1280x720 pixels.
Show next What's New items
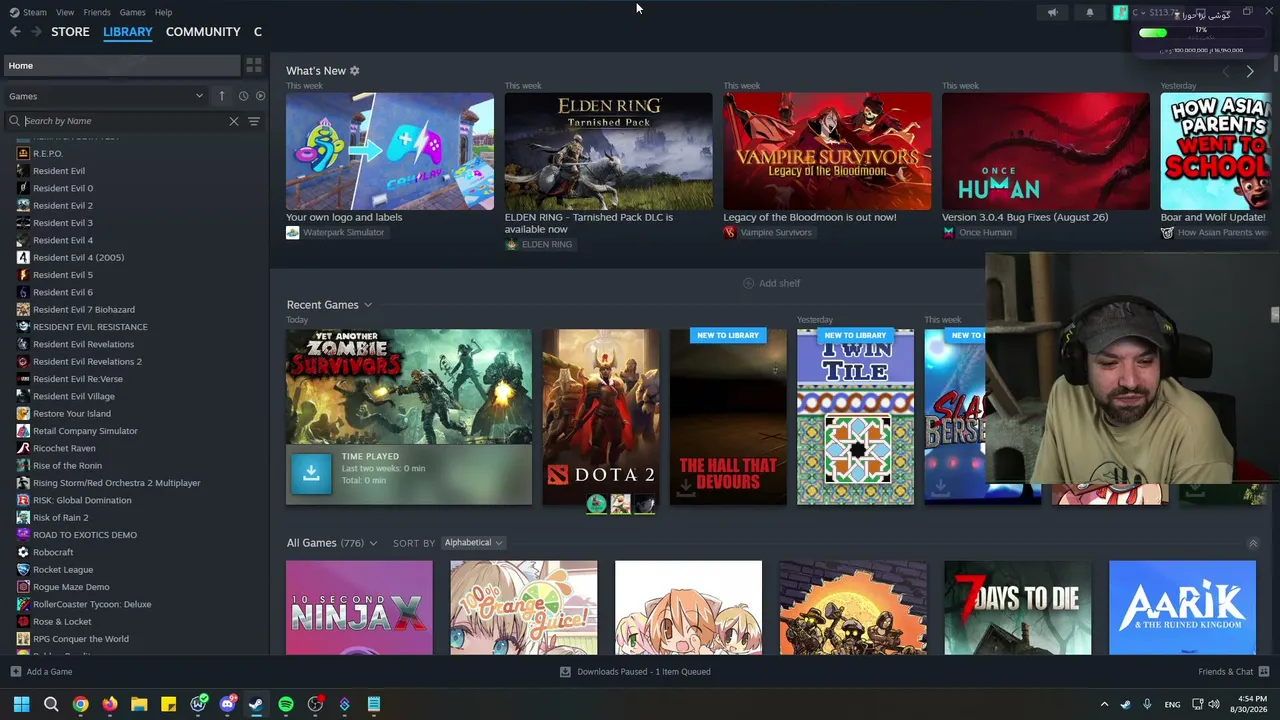[1249, 72]
